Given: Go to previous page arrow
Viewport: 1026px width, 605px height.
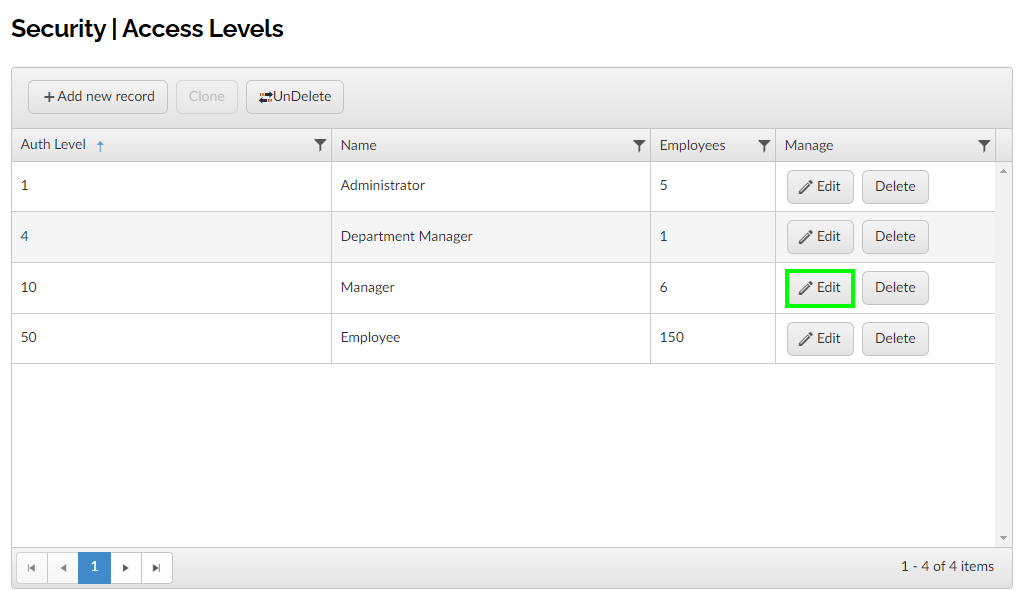Looking at the screenshot, I should 63,567.
